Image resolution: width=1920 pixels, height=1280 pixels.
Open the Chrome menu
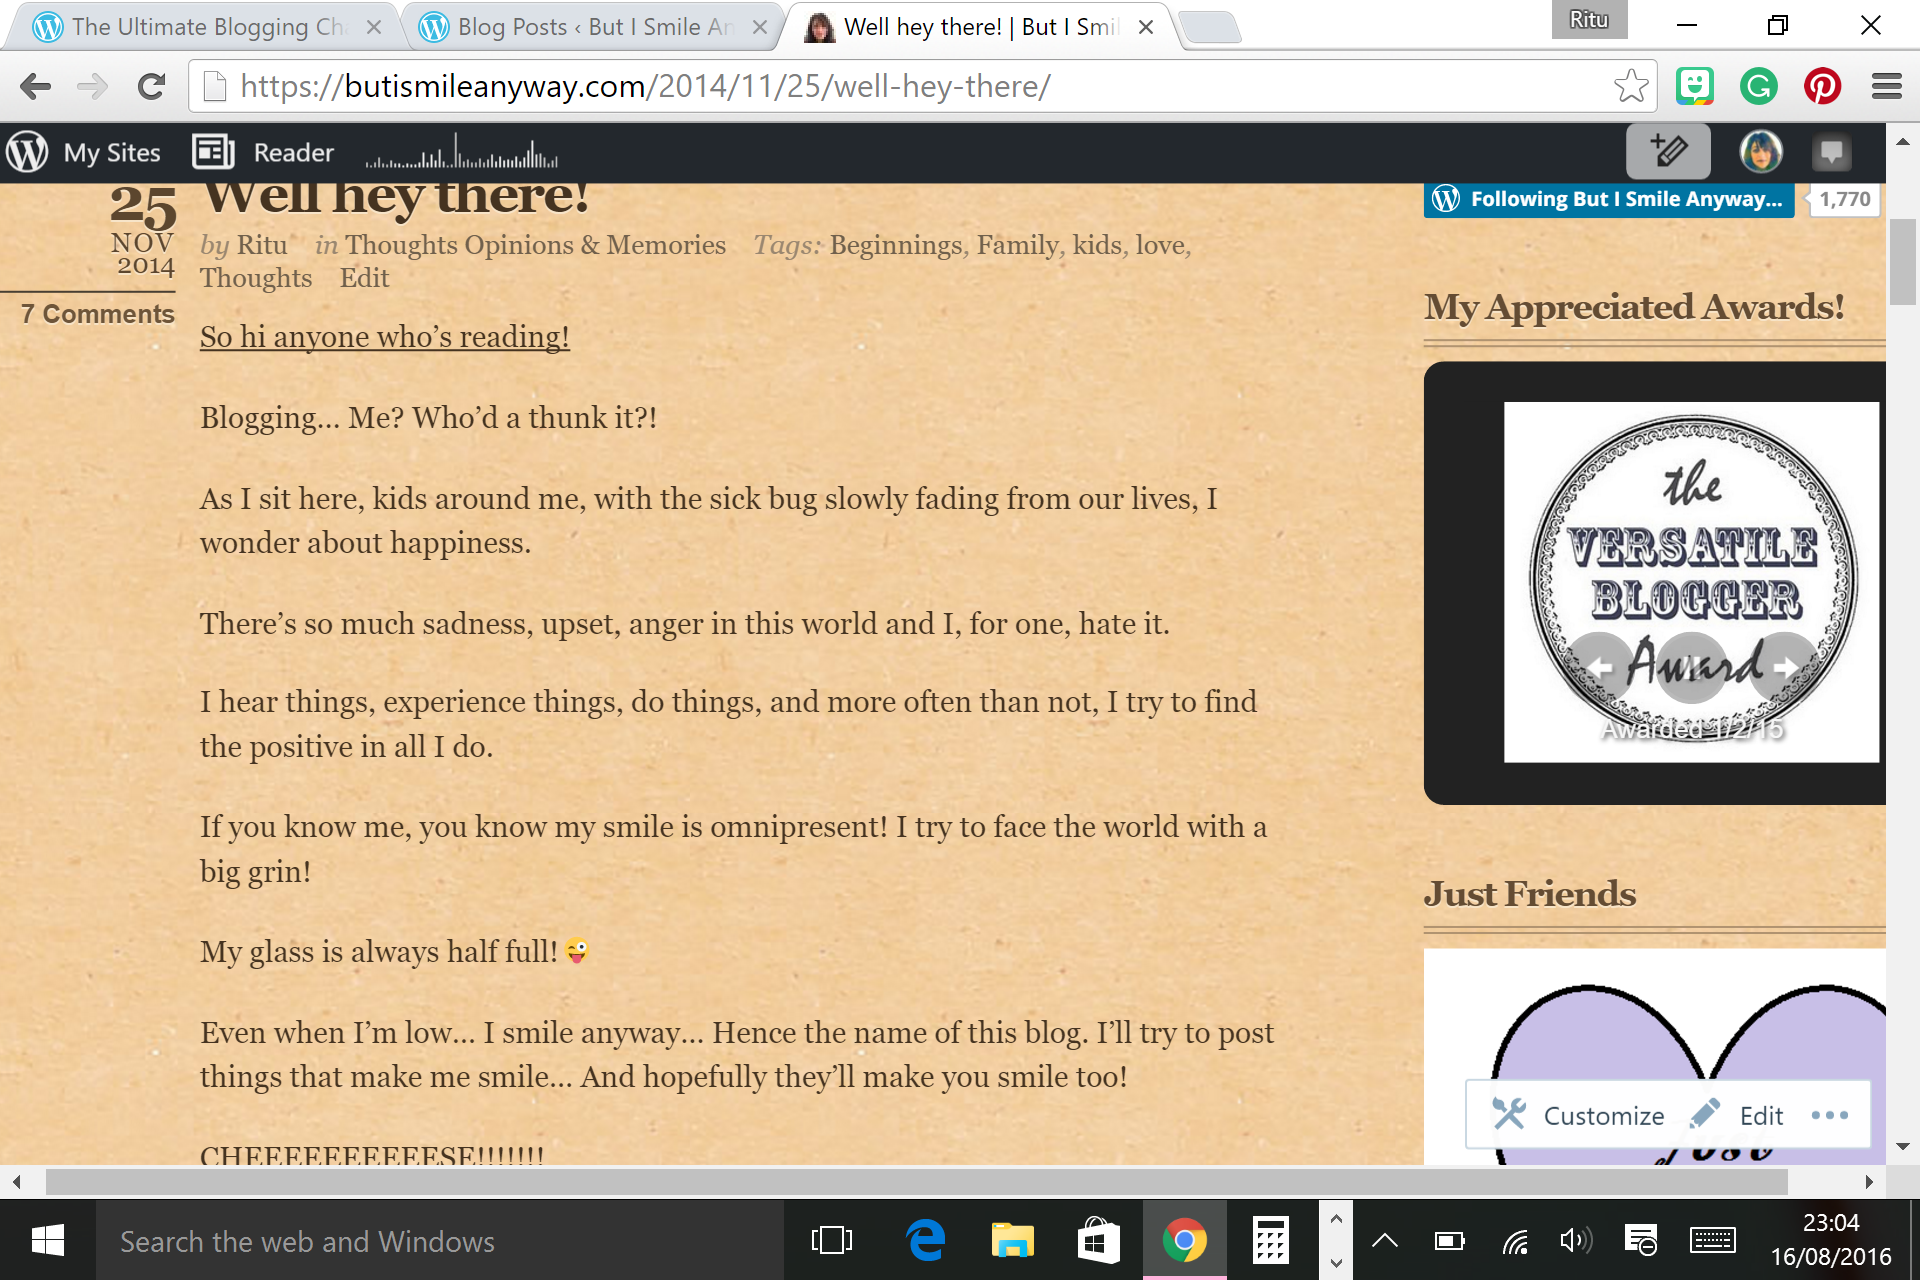click(1886, 86)
